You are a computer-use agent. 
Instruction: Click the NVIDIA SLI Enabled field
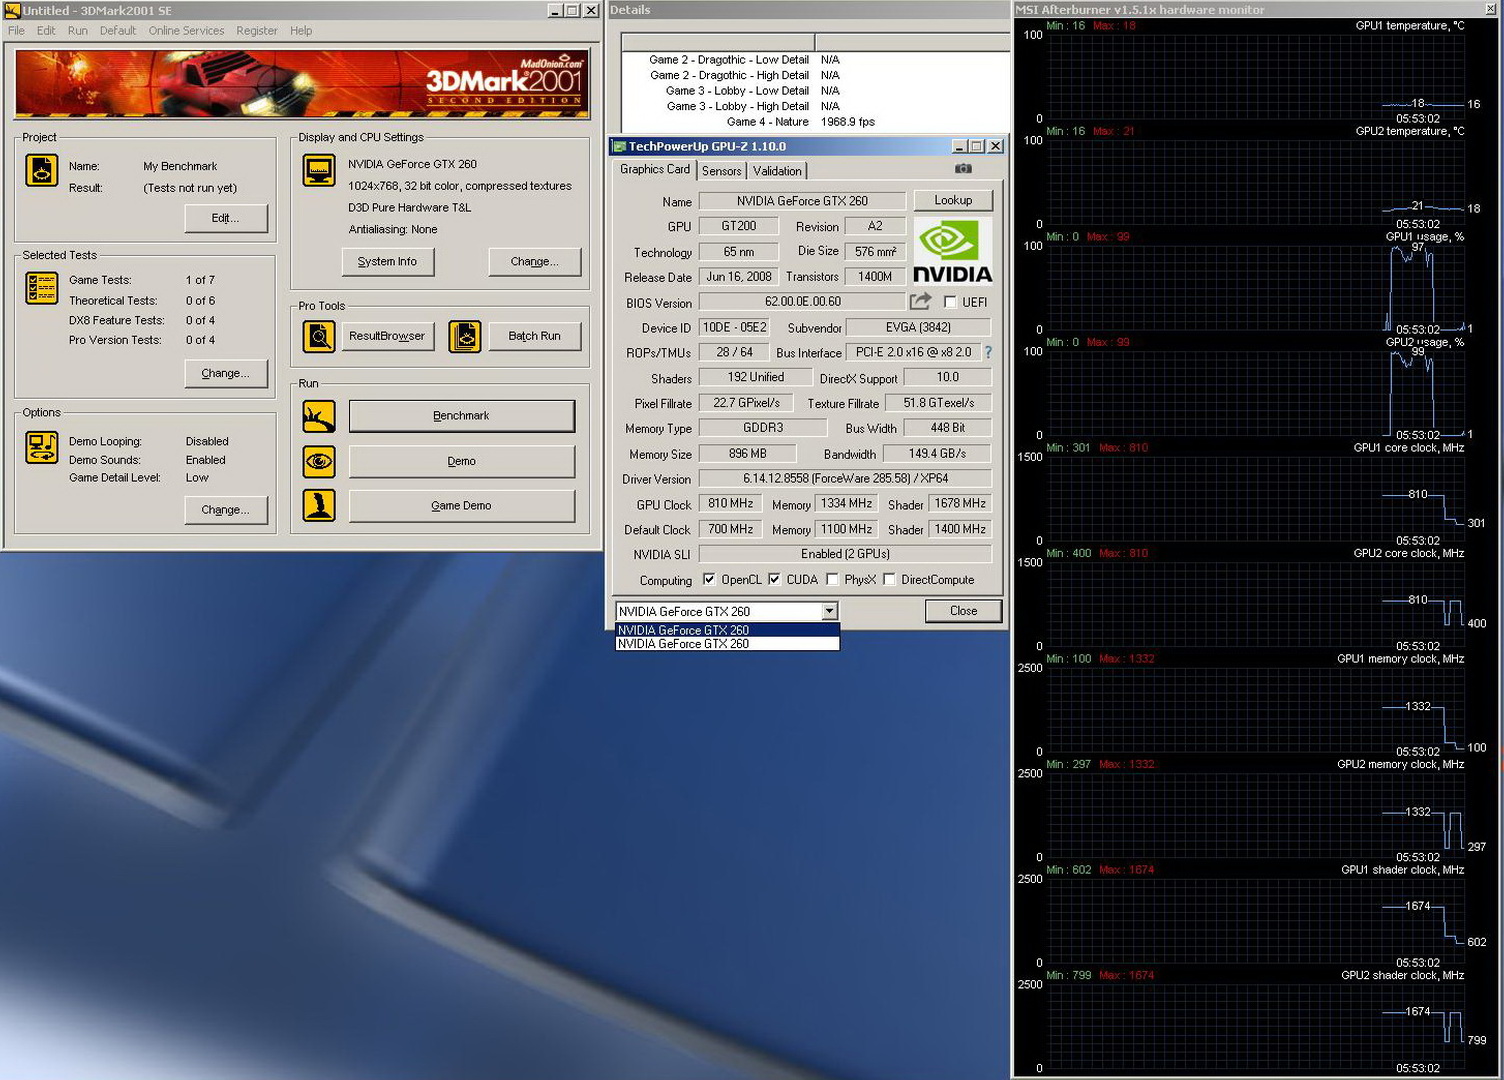click(x=845, y=554)
